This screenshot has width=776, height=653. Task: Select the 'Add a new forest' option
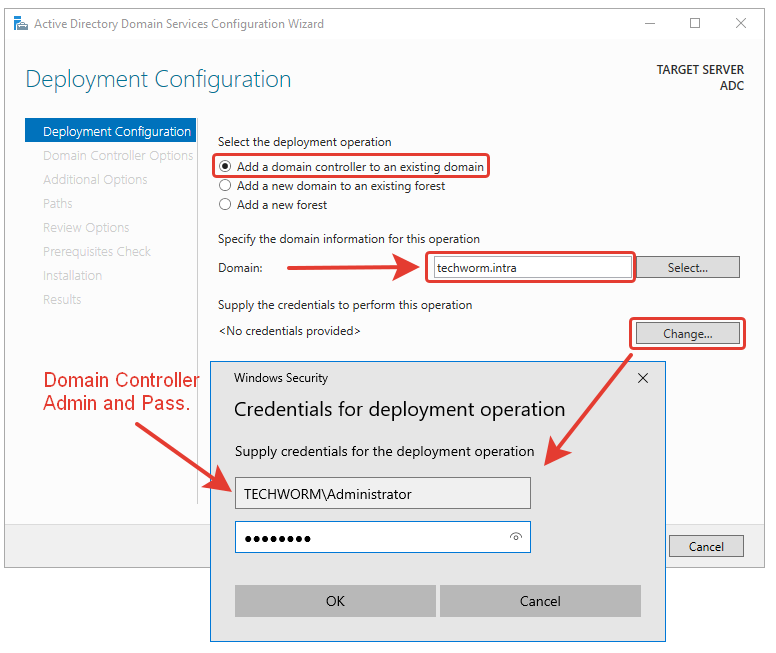(x=226, y=204)
